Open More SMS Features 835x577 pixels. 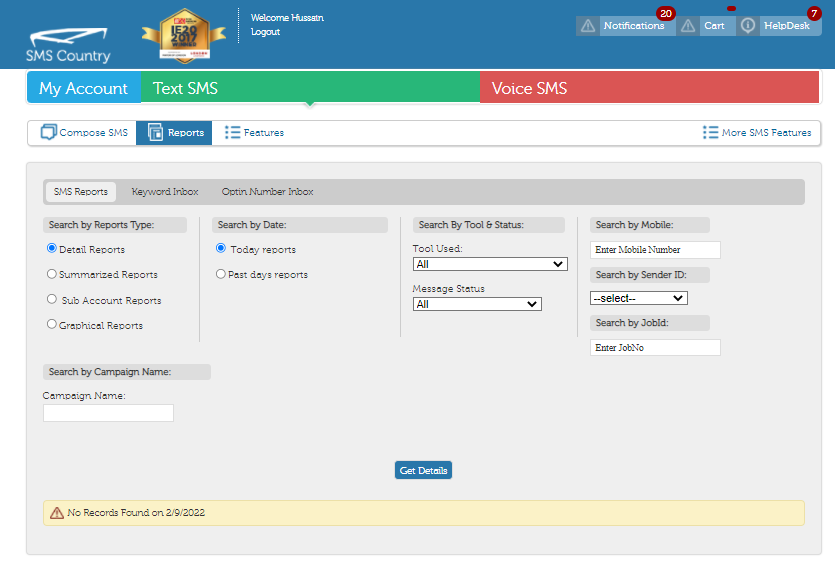tap(757, 131)
